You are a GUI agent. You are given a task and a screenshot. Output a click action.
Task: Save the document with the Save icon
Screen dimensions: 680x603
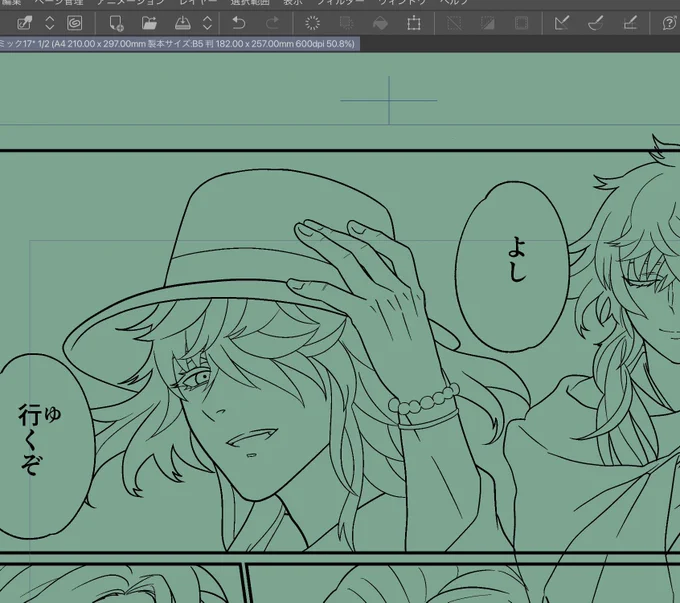point(183,23)
